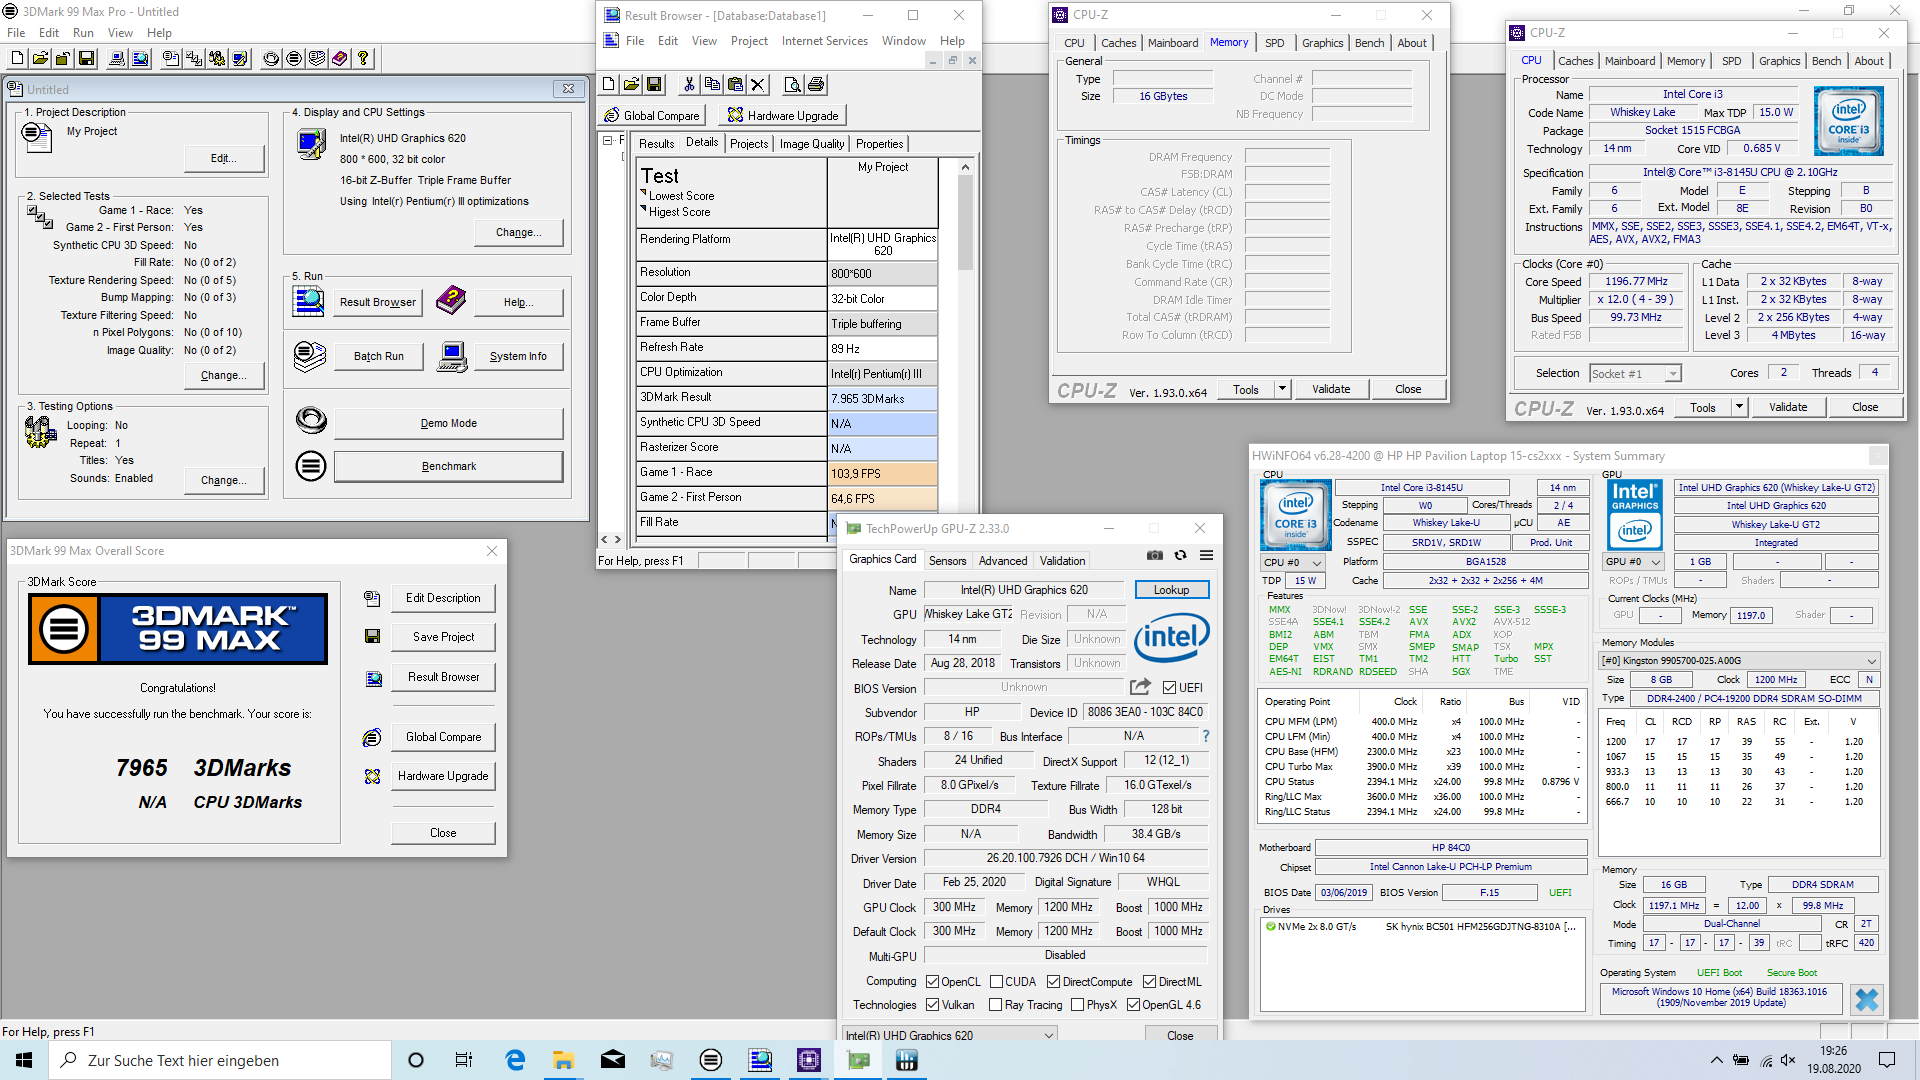Toggle DirectCompute checkbox in GPU-Z
The height and width of the screenshot is (1080, 1920).
tap(1053, 982)
